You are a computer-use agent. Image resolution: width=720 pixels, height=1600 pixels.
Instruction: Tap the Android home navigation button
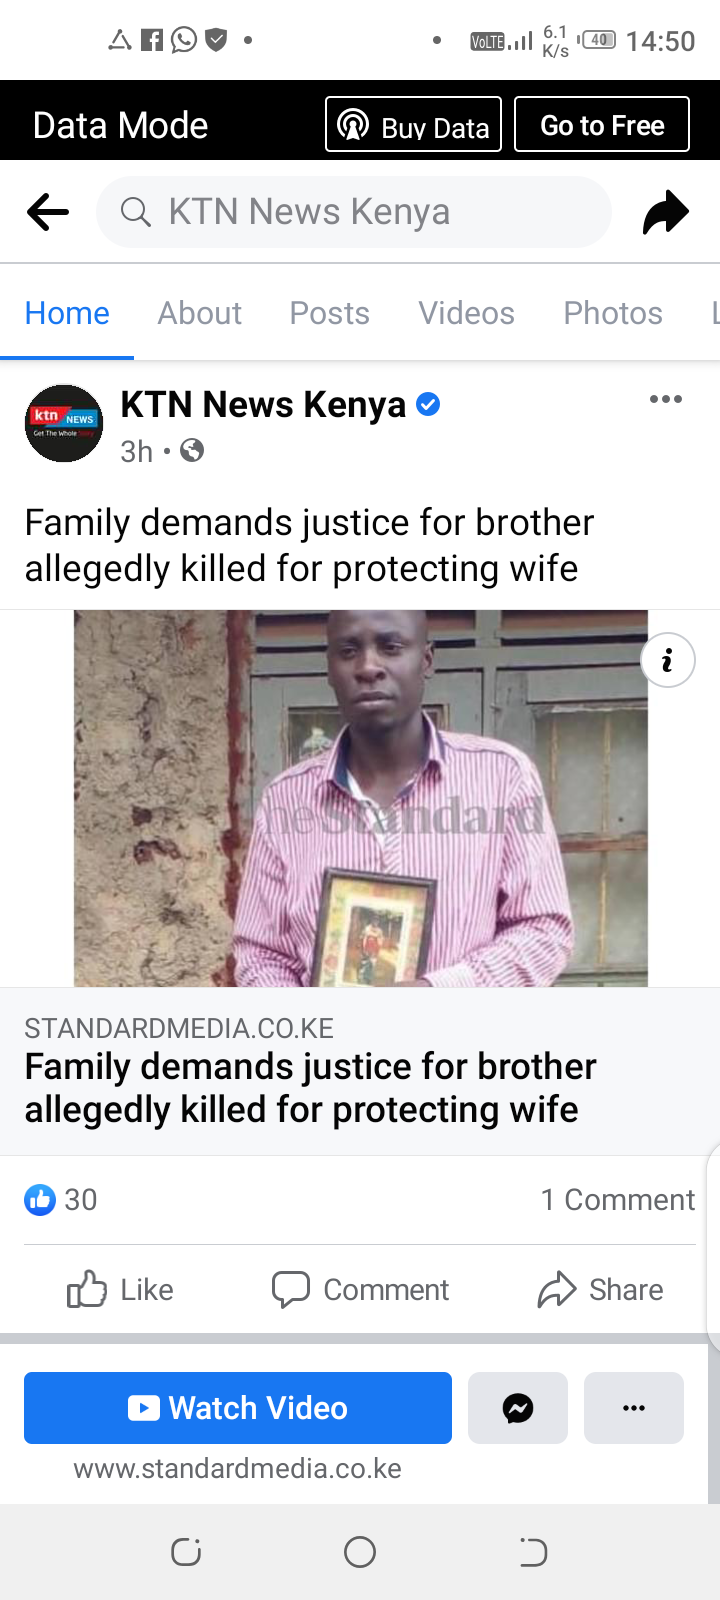(x=360, y=1552)
